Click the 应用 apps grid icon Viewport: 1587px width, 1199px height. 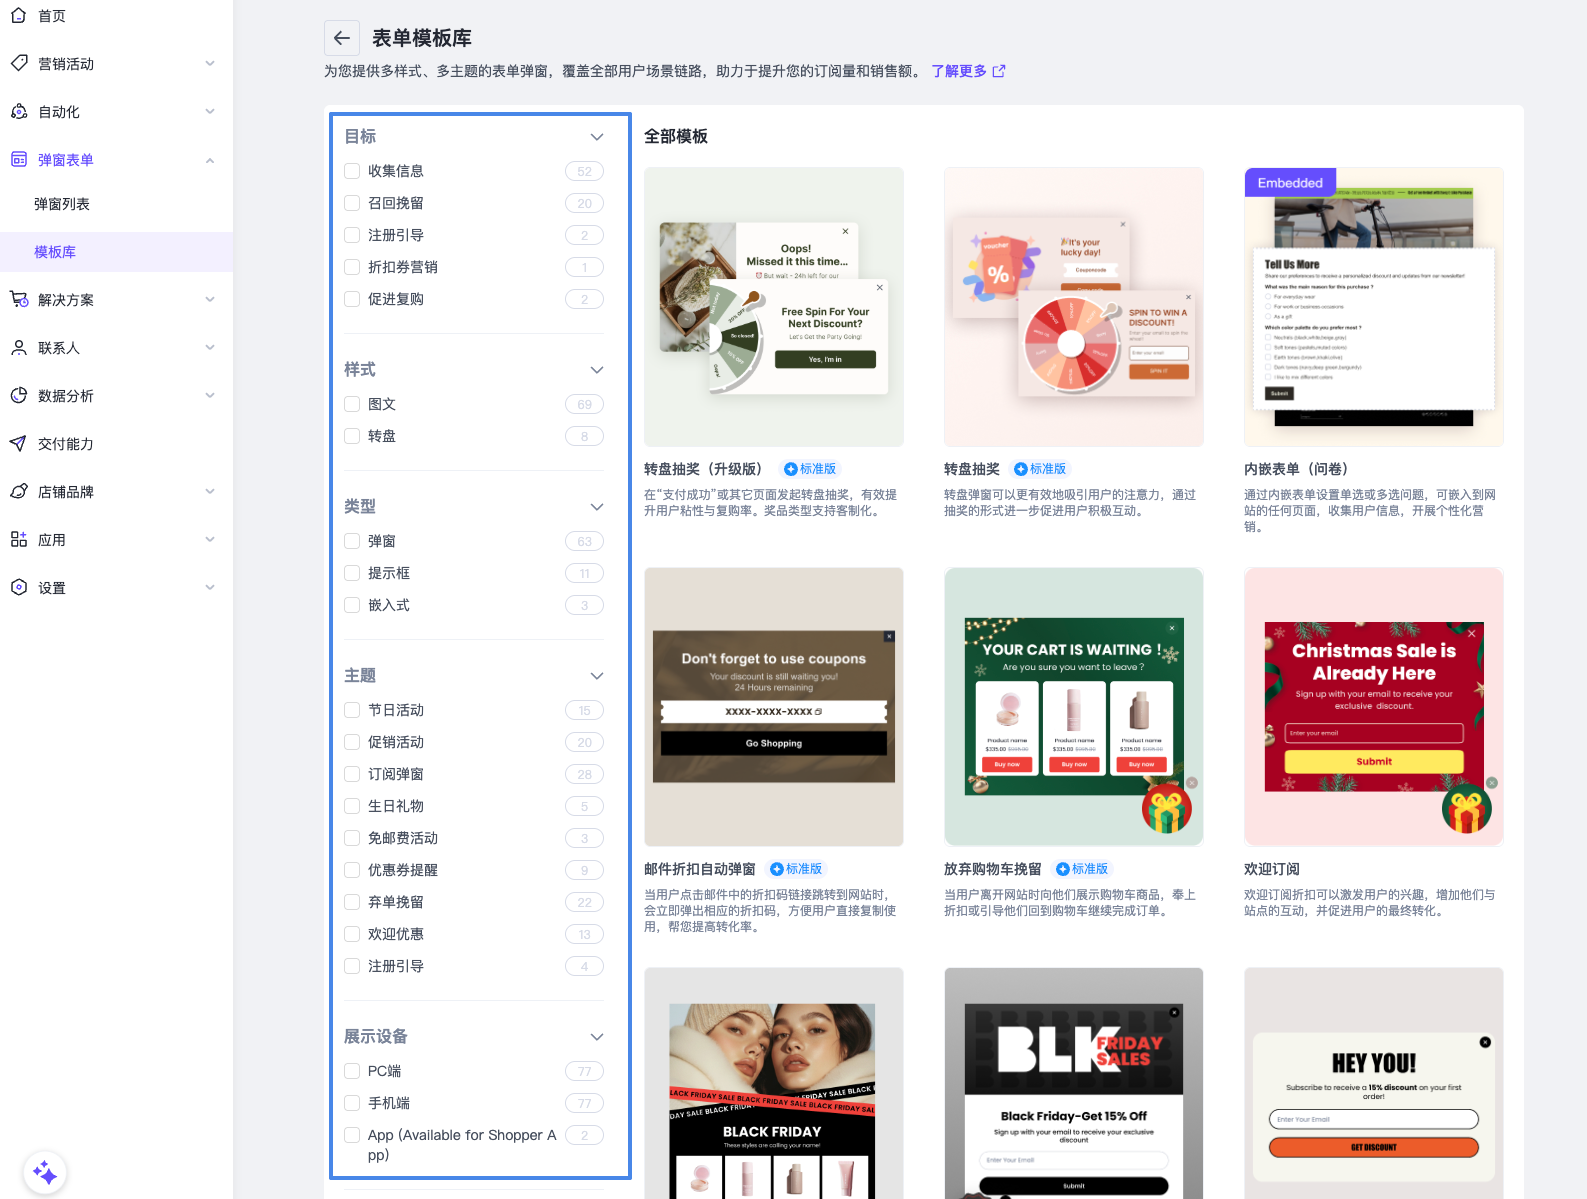19,540
